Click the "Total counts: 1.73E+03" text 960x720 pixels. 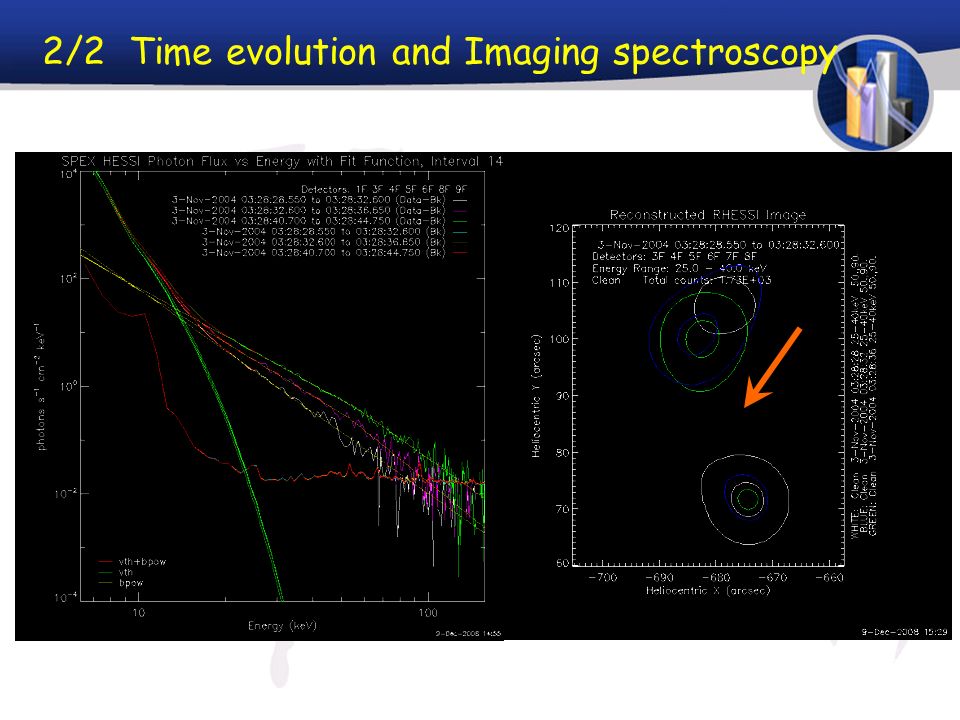coord(707,280)
